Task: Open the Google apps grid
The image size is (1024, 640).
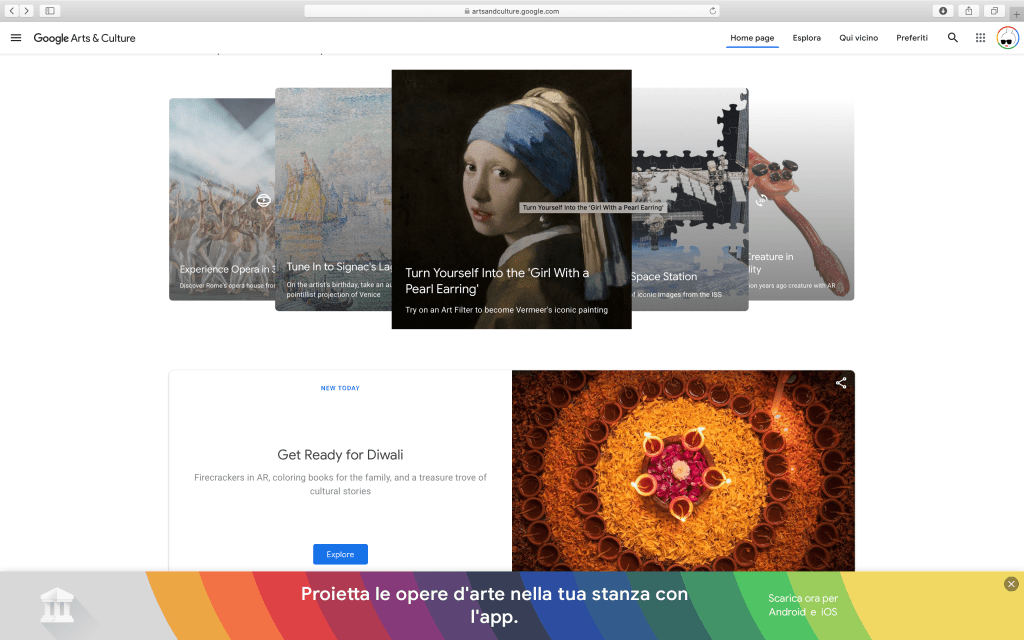Action: tap(980, 38)
